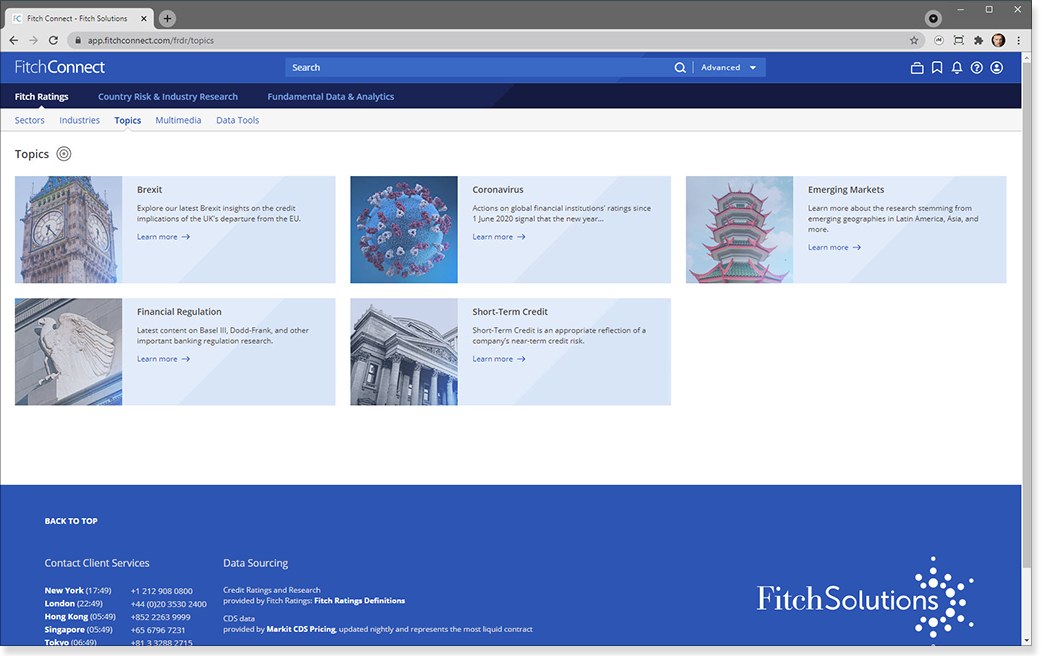Click the site padlock icon
The width and height of the screenshot is (1042, 656).
coord(78,41)
